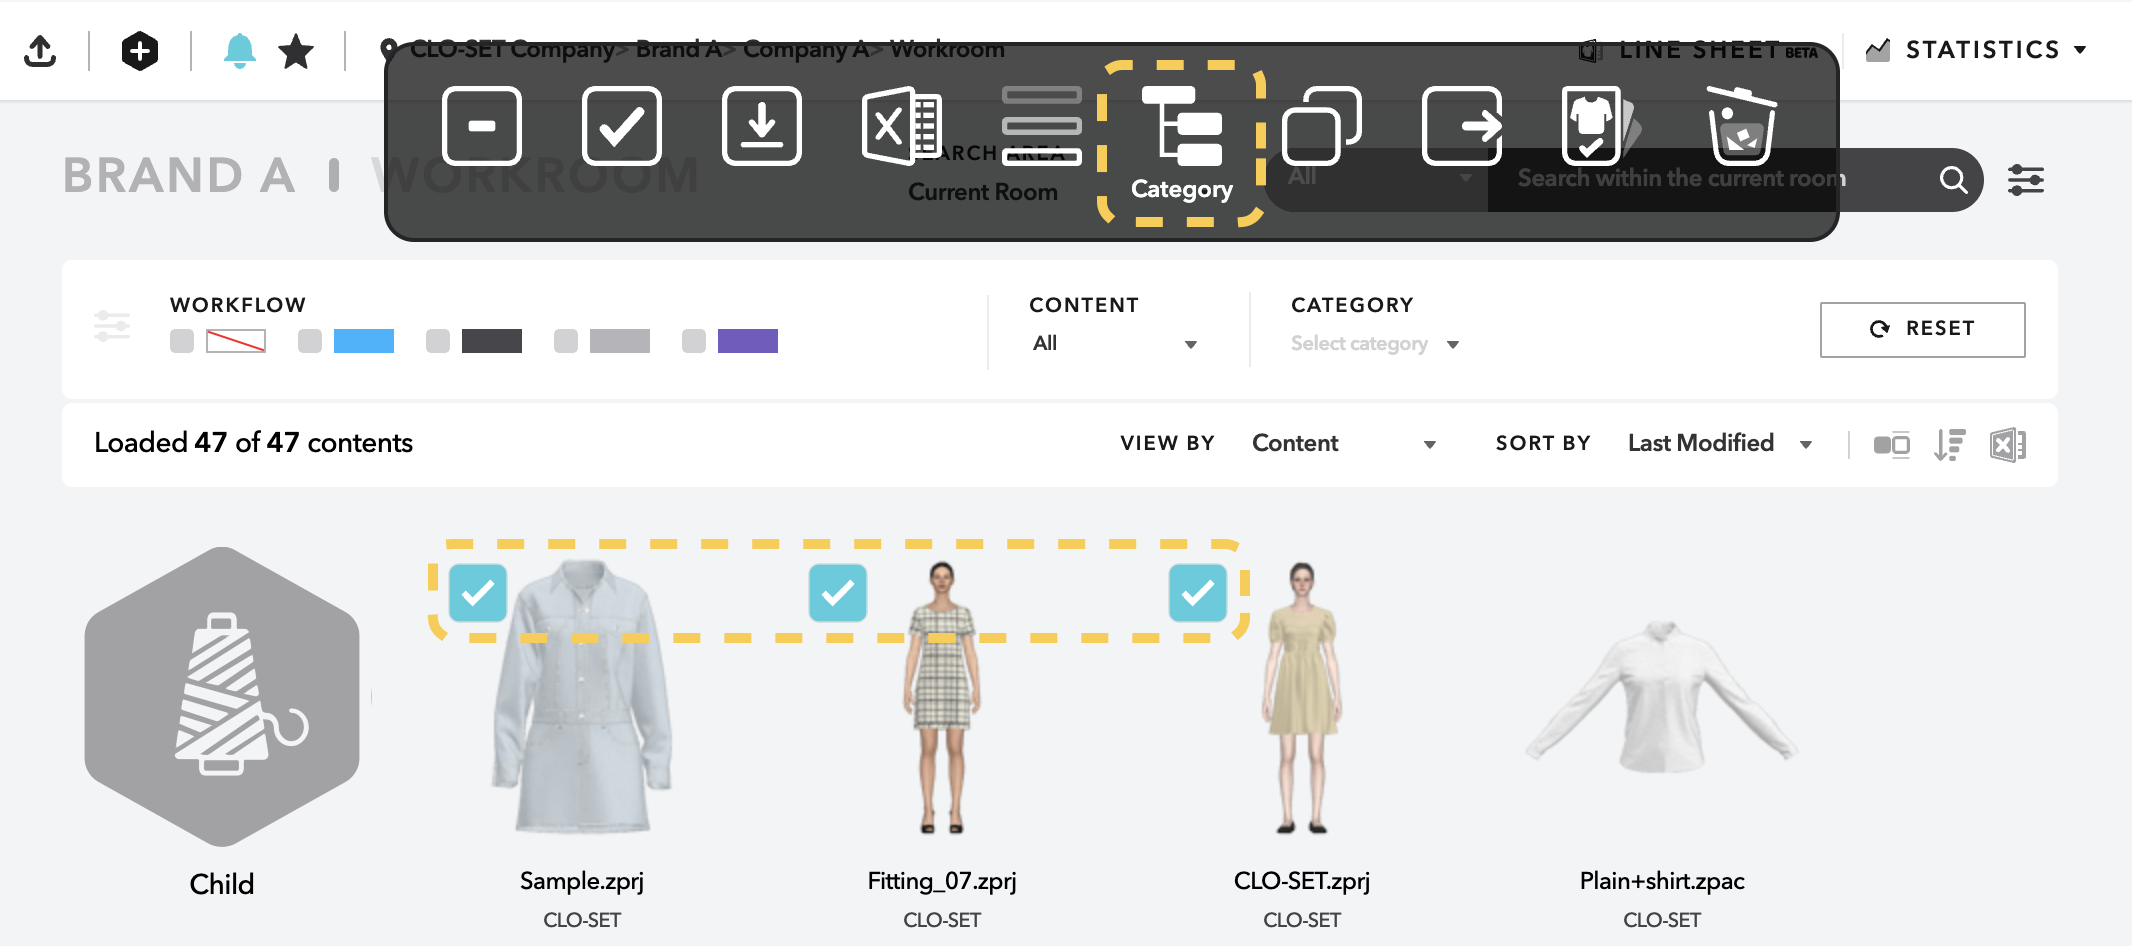Click the list rows icon in action bar

1042,126
